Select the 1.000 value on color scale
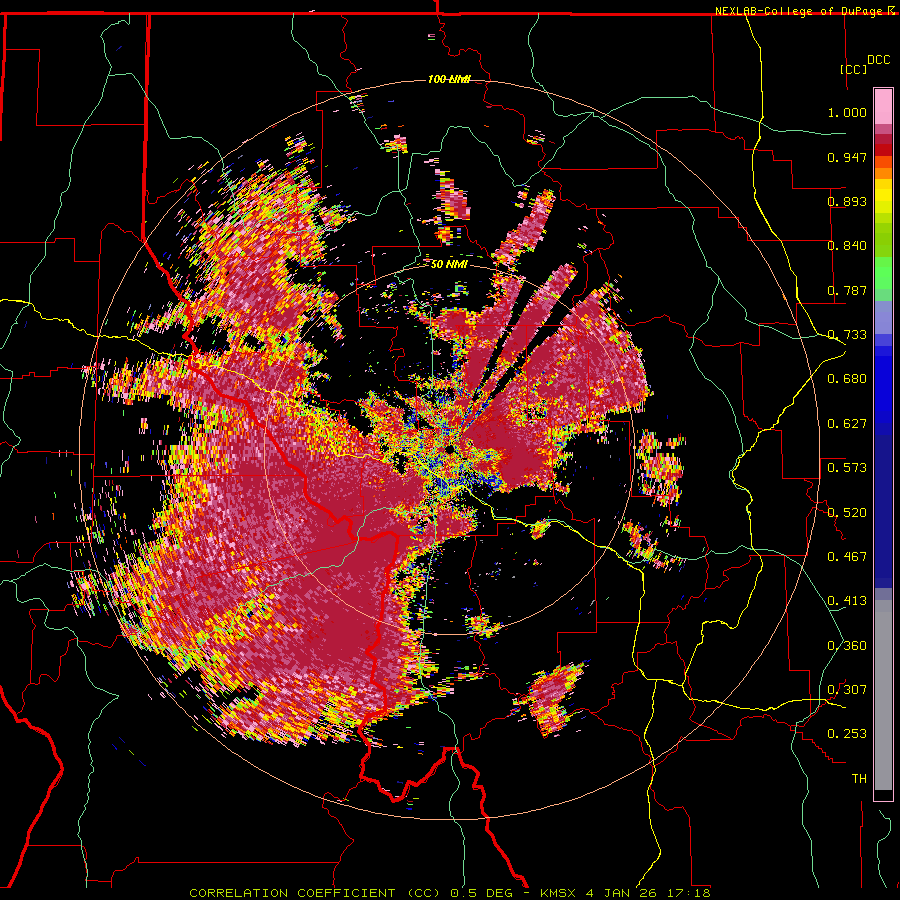 pyautogui.click(x=847, y=112)
